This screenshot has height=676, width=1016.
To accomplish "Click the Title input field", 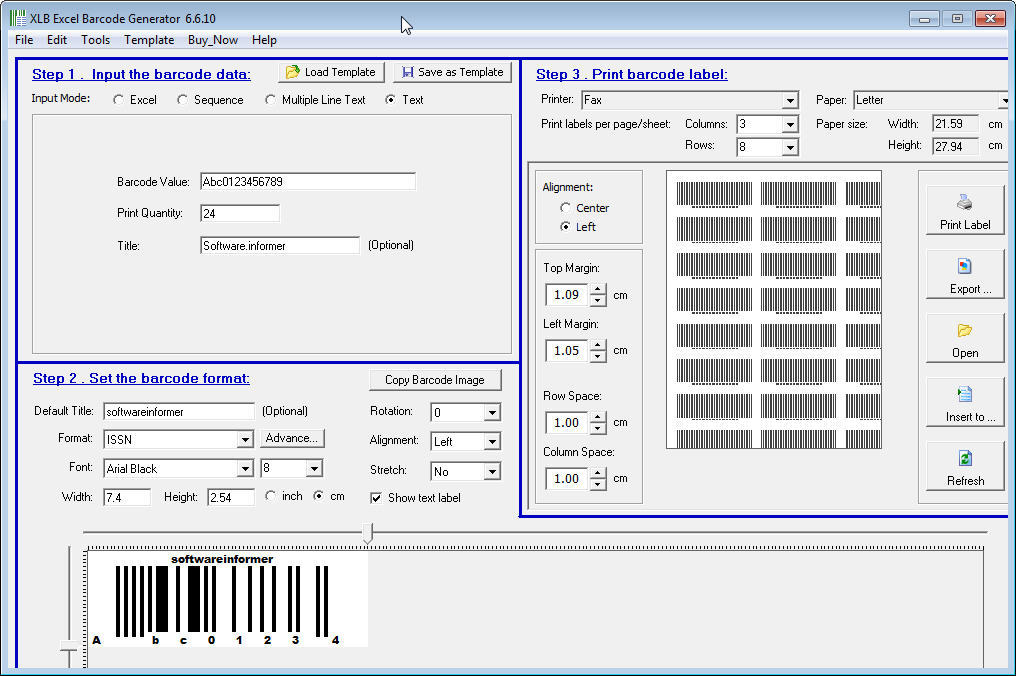I will 280,246.
